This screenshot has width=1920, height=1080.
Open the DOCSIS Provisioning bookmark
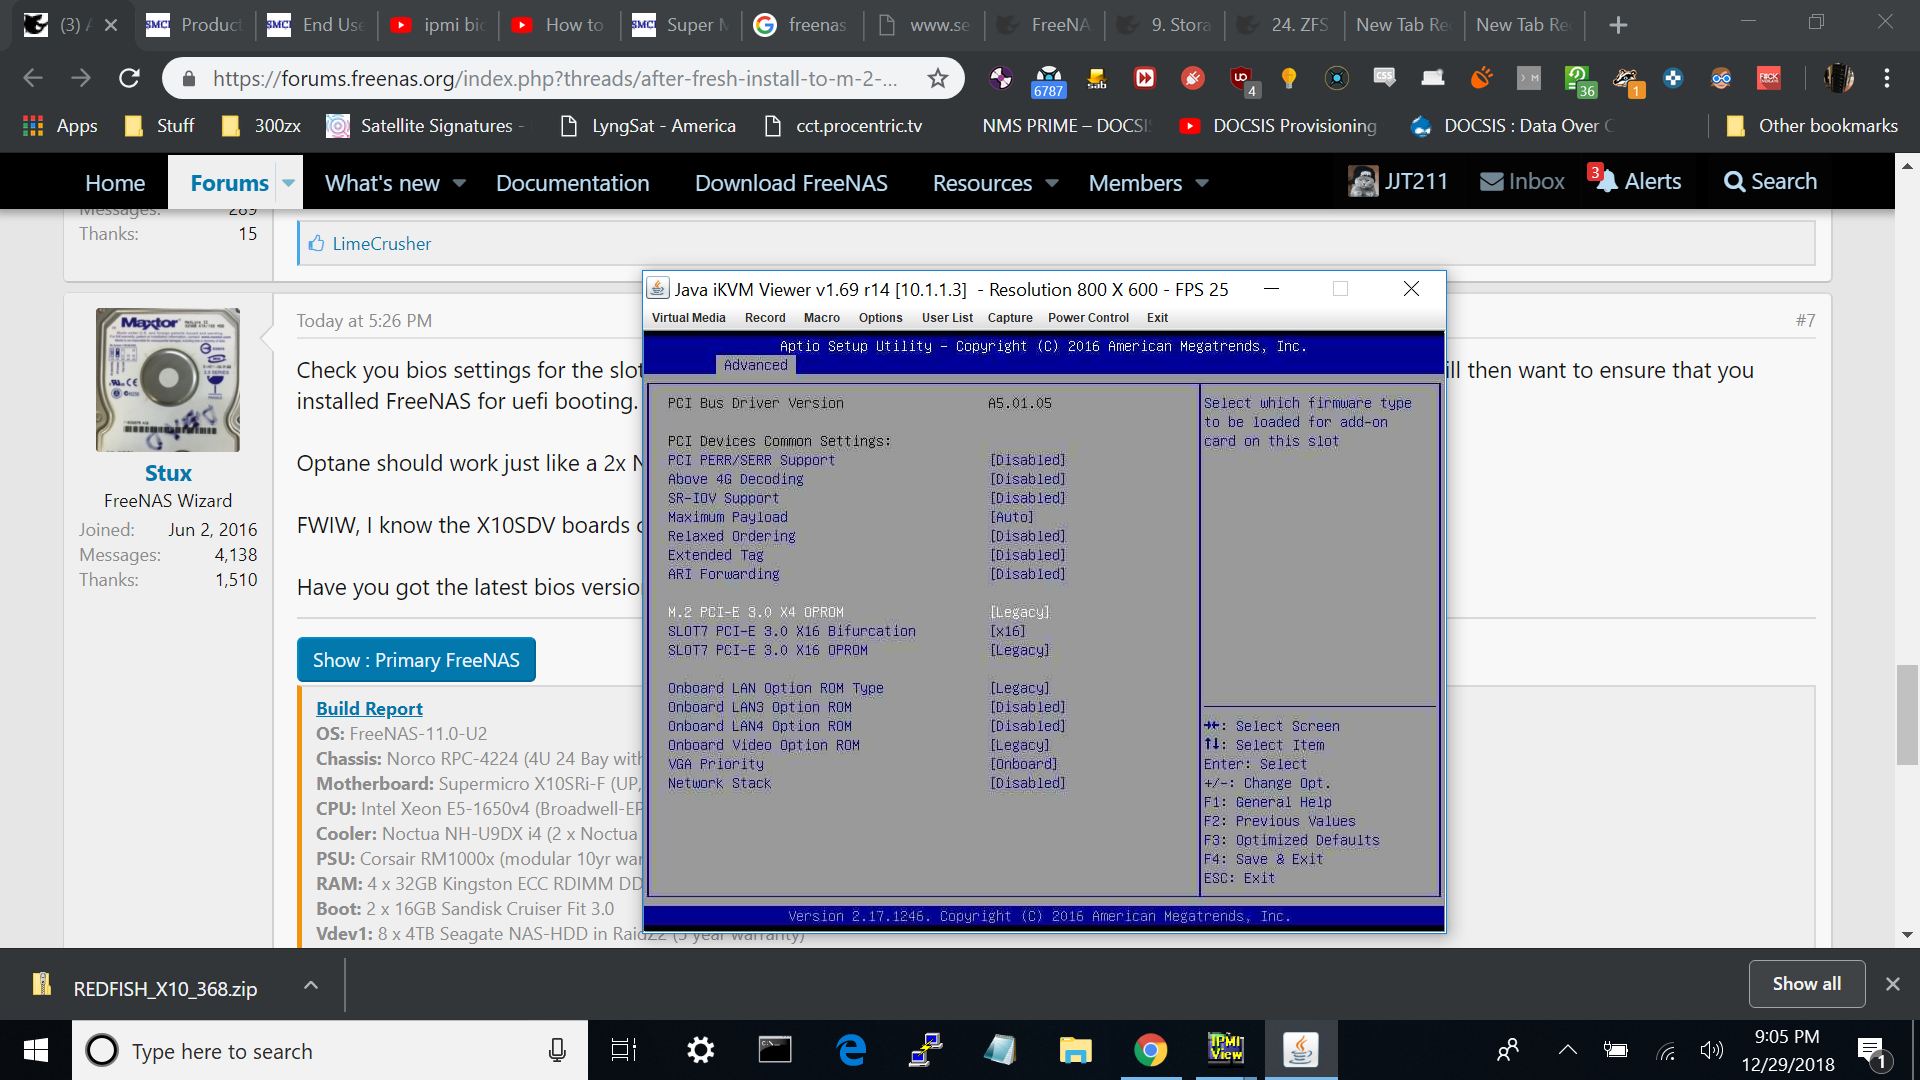(1278, 126)
